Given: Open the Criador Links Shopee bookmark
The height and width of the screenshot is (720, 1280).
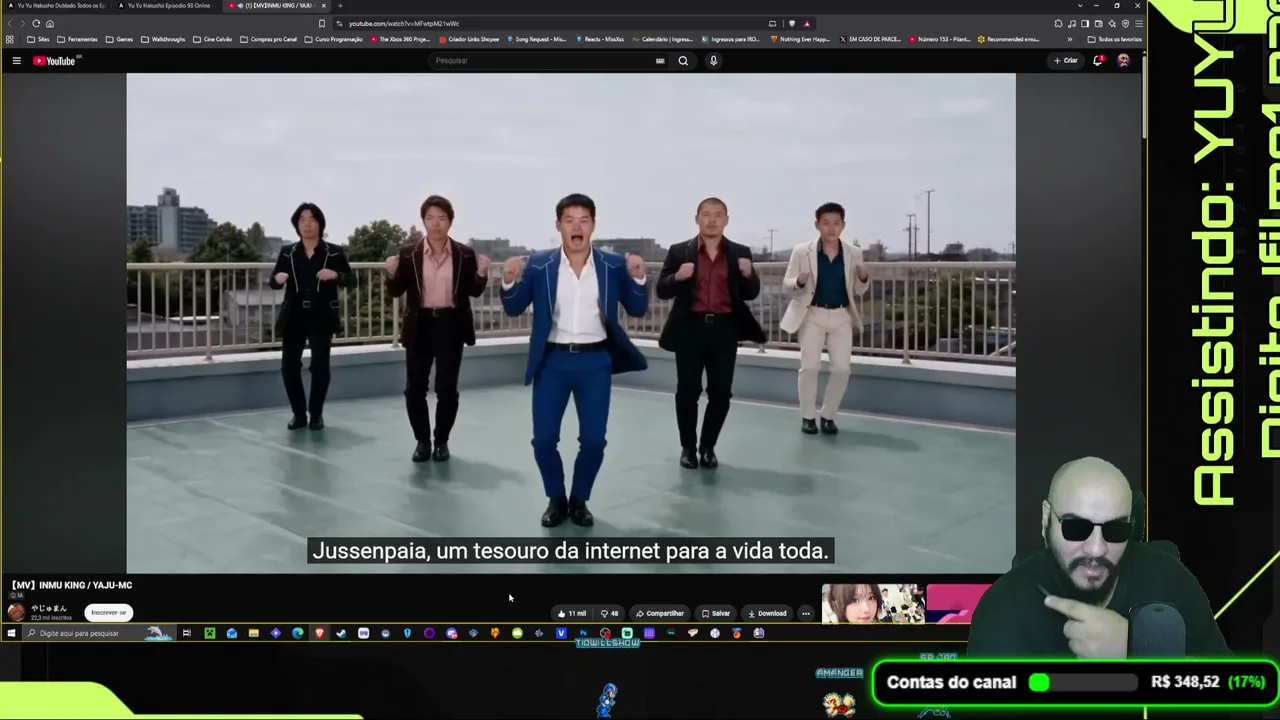Looking at the screenshot, I should click(x=468, y=40).
